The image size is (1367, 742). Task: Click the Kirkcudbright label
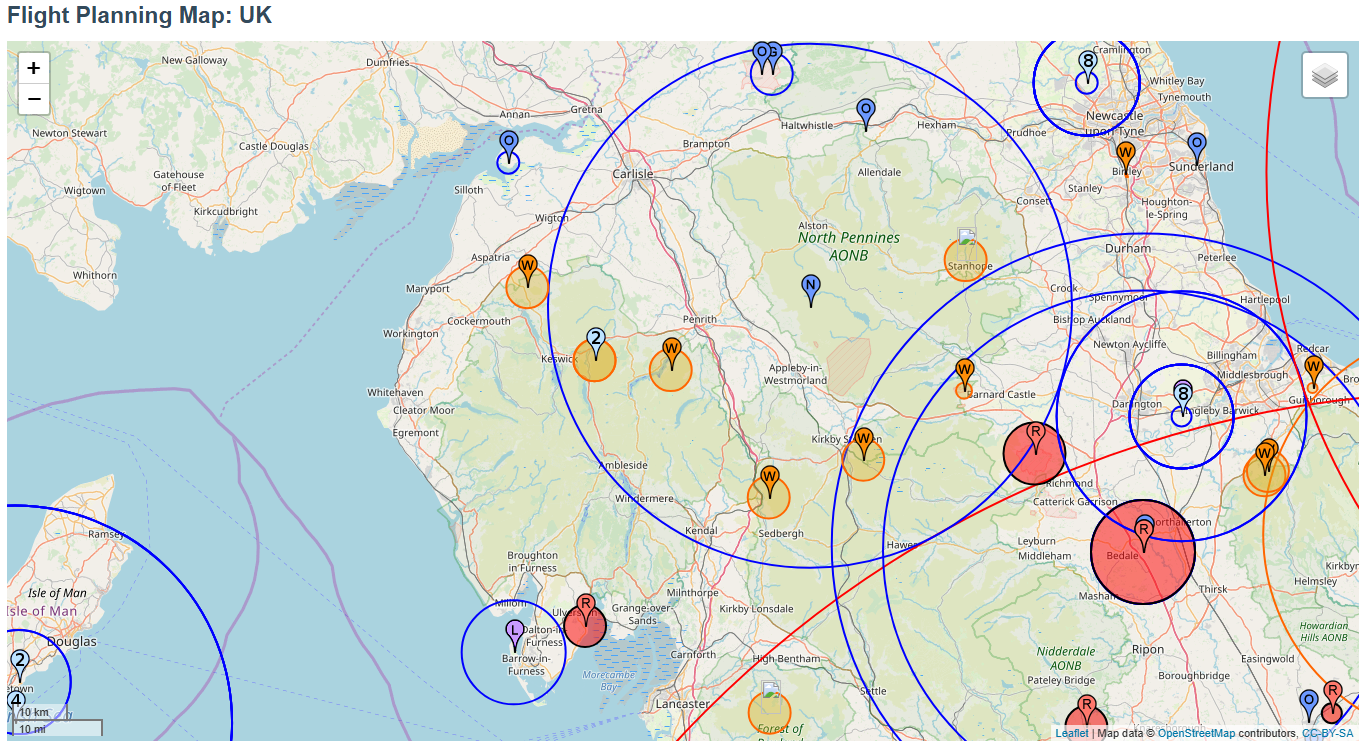click(x=226, y=212)
